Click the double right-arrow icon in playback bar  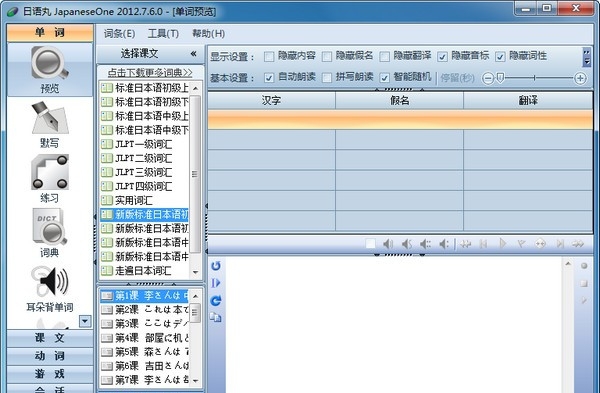[x=578, y=244]
